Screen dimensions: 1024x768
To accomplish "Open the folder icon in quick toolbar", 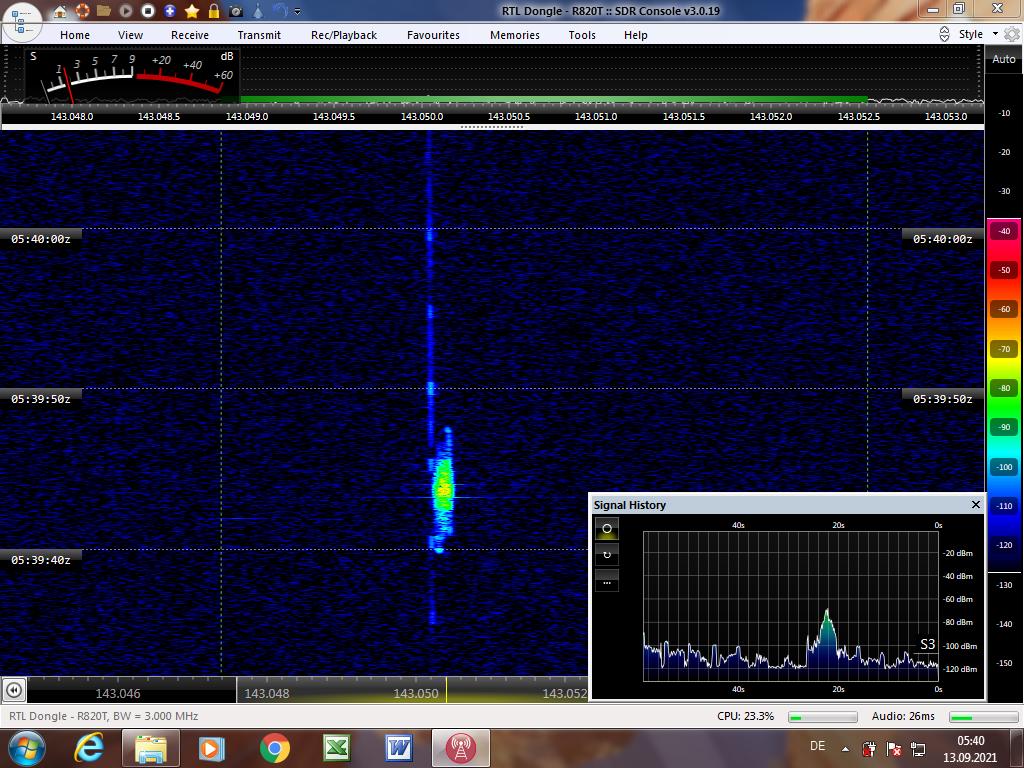I will (103, 11).
